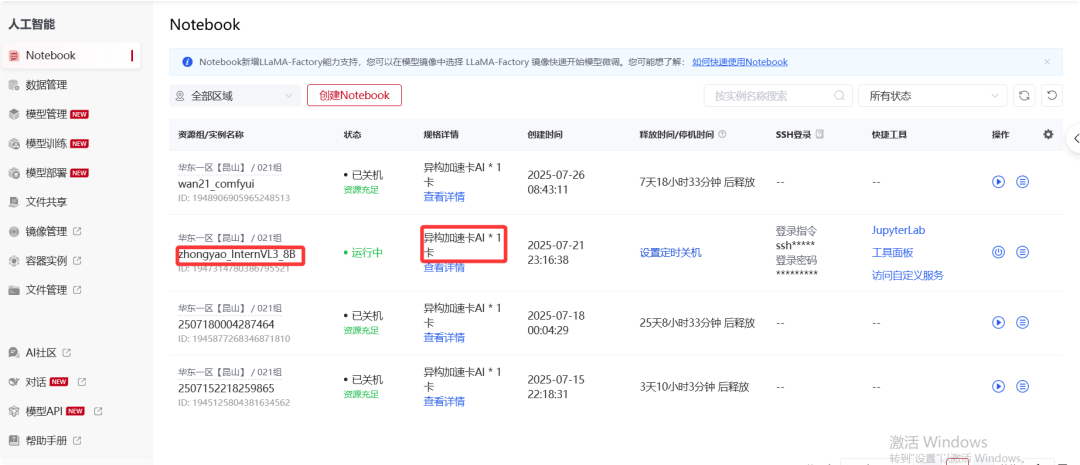The height and width of the screenshot is (465, 1080).
Task: Click the 模型部署 sidebar icon
Action: click(14, 173)
